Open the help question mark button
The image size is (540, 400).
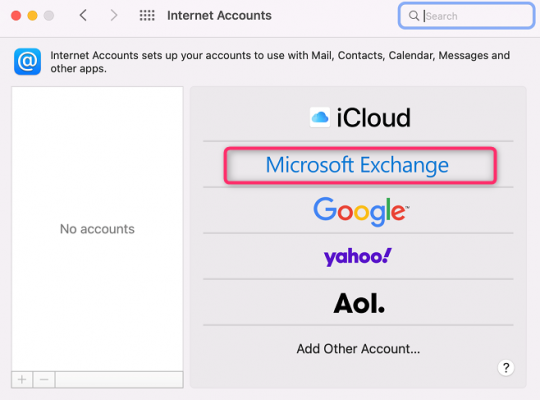(506, 368)
